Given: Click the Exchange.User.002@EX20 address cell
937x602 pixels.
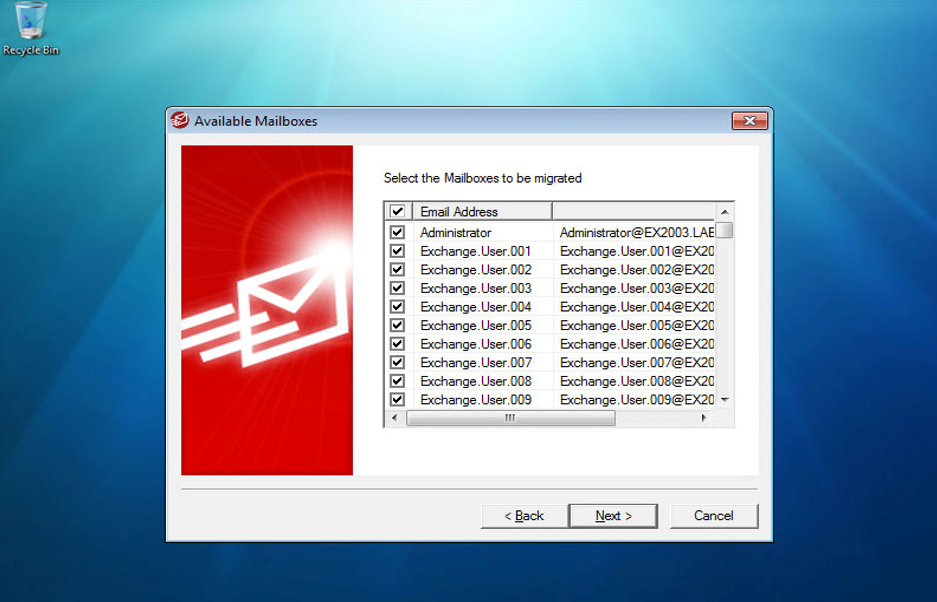Looking at the screenshot, I should [634, 269].
